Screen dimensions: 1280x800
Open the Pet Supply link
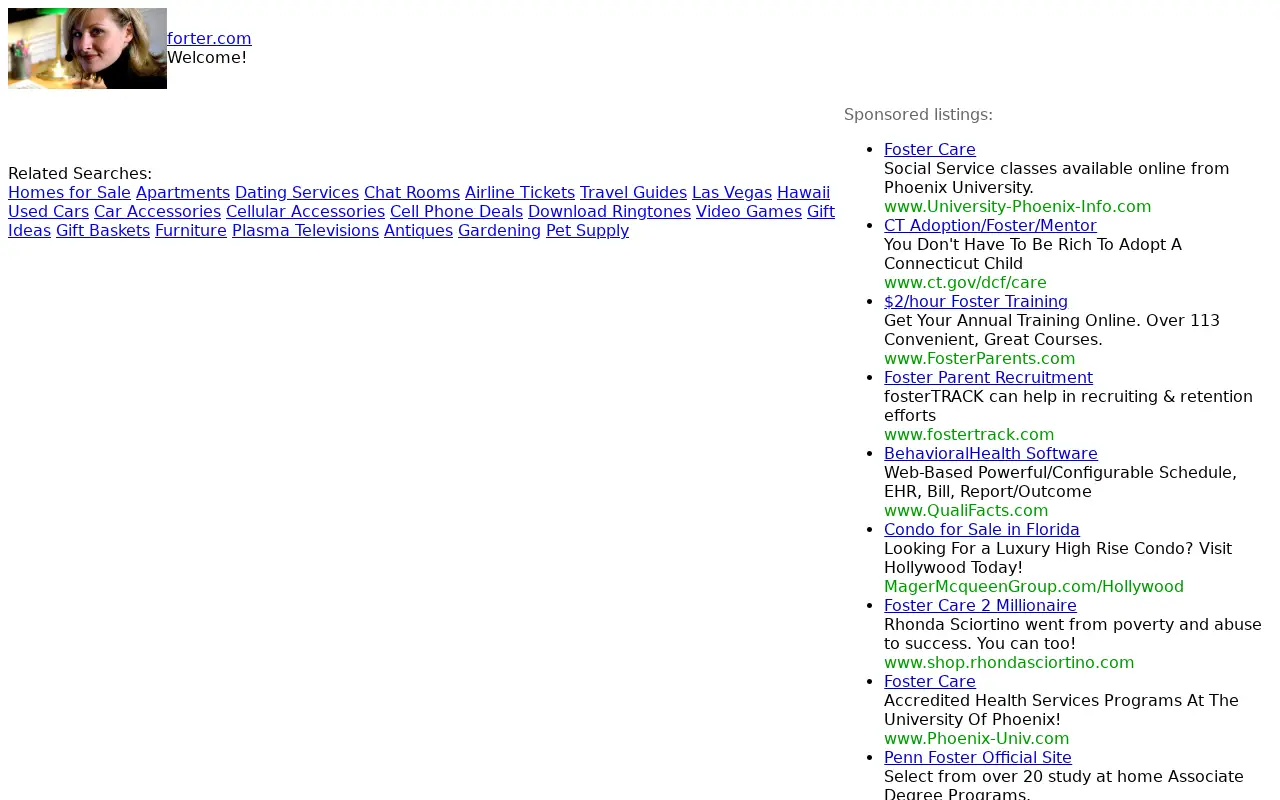pos(587,231)
